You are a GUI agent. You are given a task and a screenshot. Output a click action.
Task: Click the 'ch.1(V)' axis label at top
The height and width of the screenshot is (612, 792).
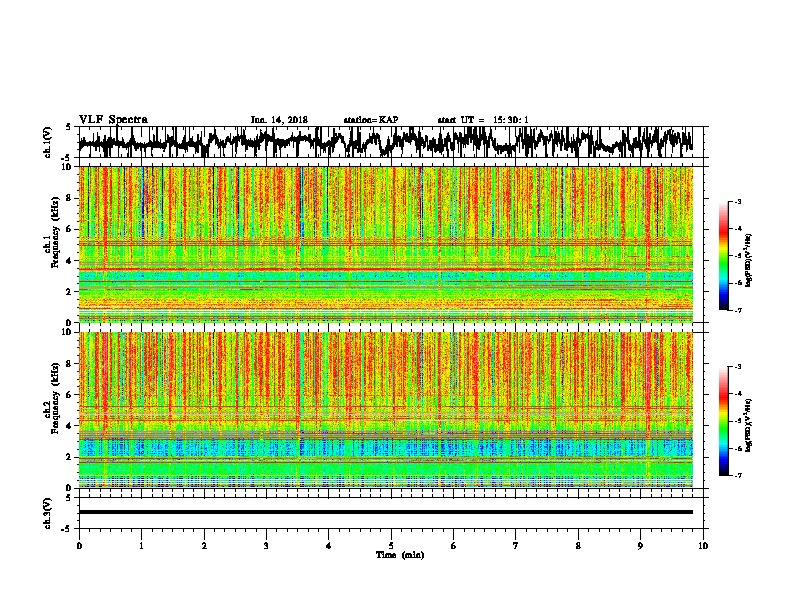[48, 142]
